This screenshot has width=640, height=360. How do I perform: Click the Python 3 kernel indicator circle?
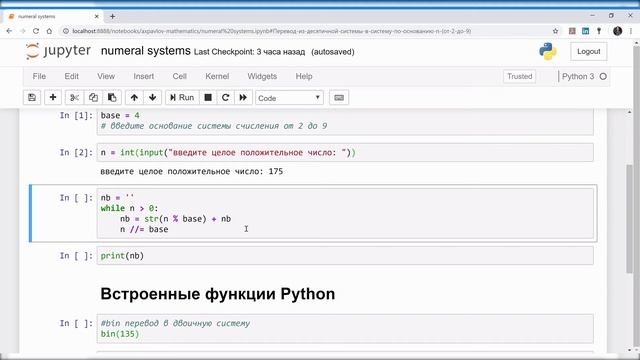[603, 76]
